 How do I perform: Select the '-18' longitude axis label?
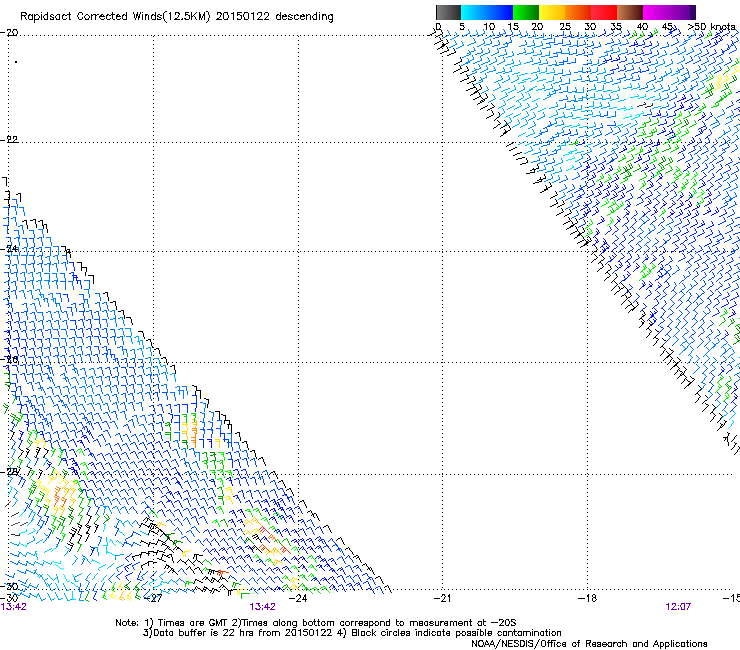coord(587,598)
